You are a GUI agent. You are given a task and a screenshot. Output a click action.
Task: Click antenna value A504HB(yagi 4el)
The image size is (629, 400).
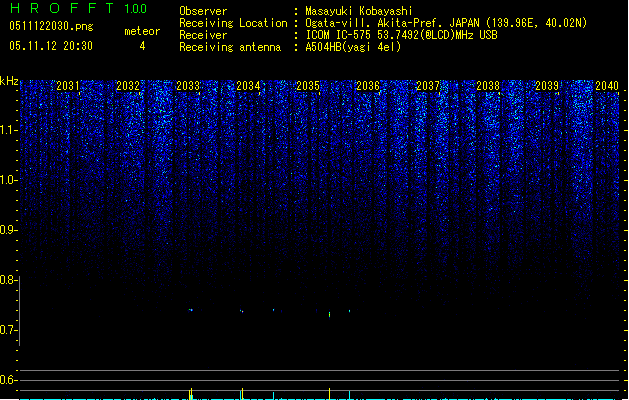tap(353, 47)
